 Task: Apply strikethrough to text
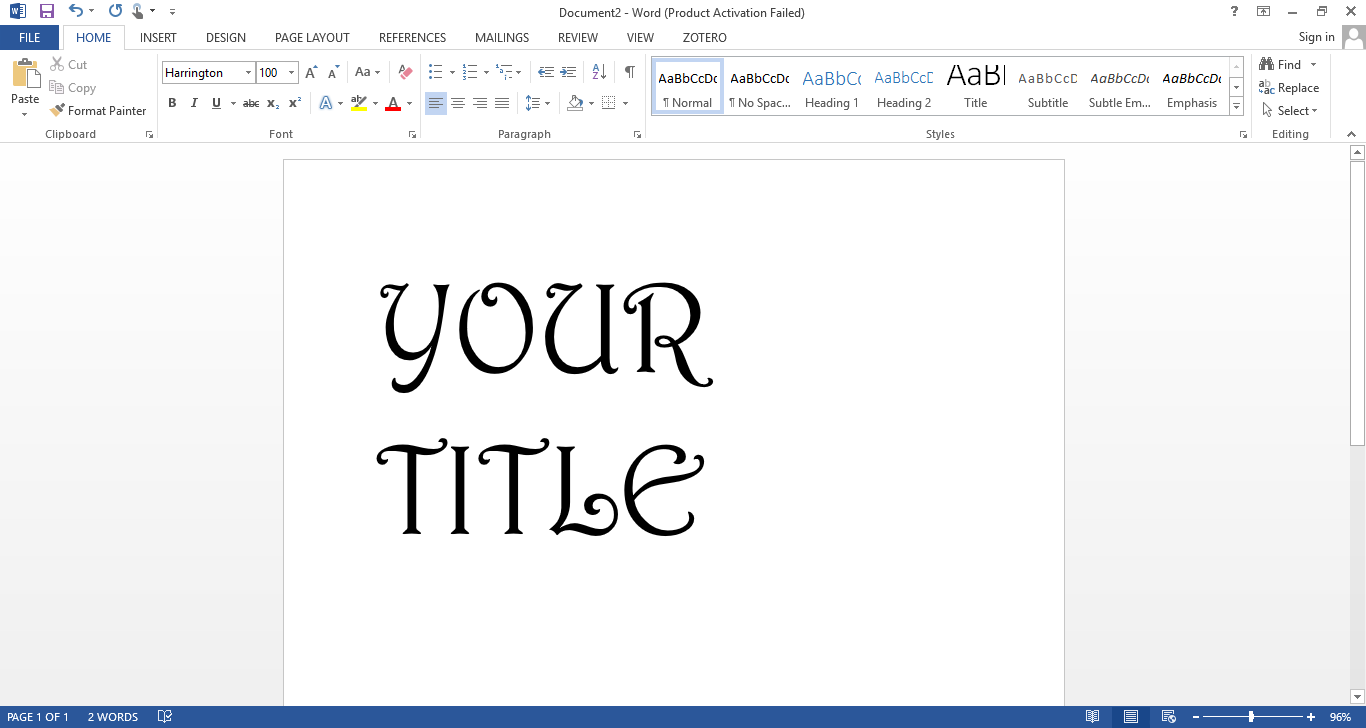click(250, 103)
